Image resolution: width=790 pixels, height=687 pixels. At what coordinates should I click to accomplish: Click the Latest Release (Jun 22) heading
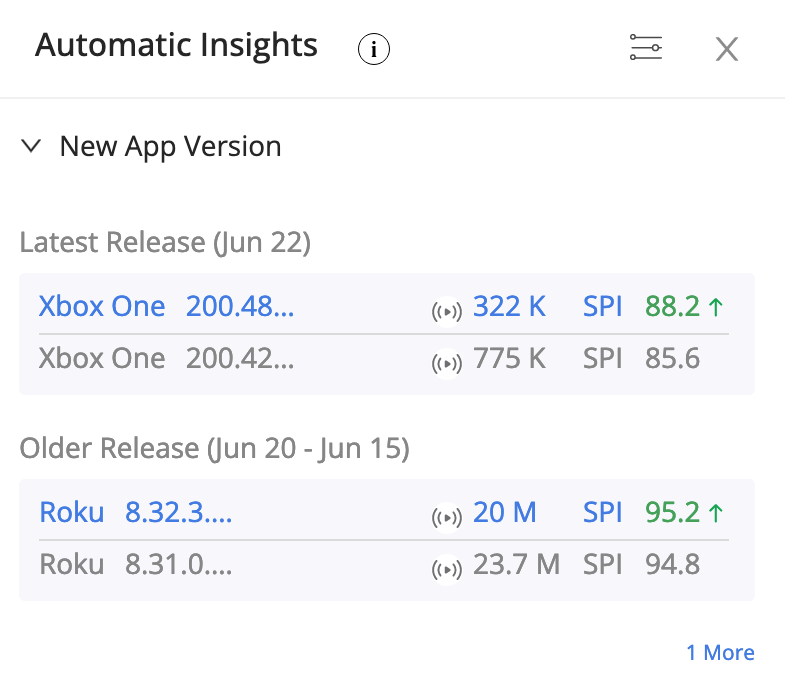coord(165,243)
